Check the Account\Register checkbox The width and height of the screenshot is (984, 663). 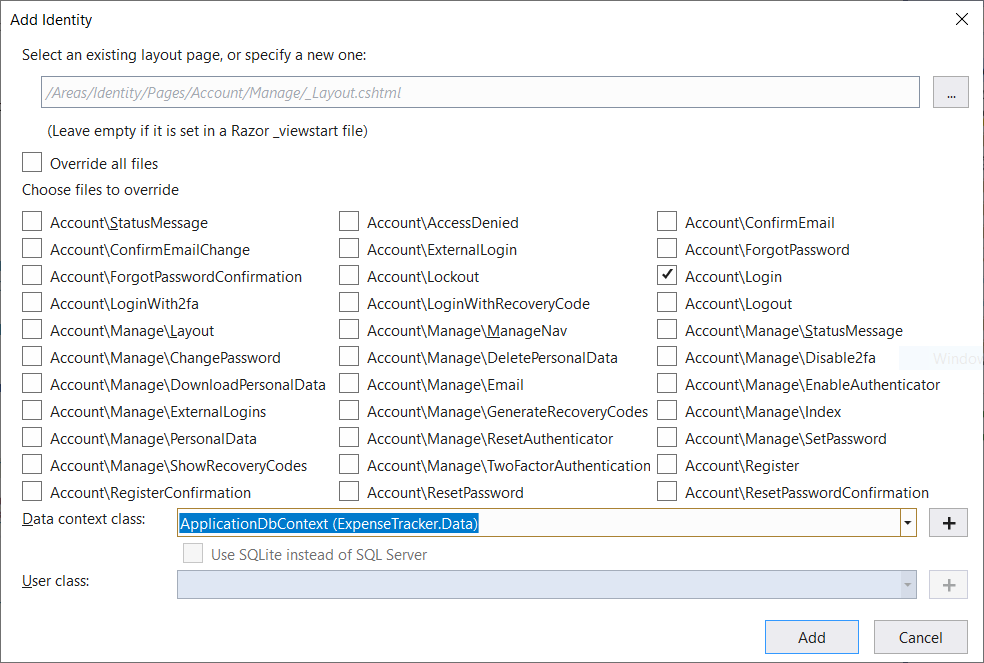point(667,465)
